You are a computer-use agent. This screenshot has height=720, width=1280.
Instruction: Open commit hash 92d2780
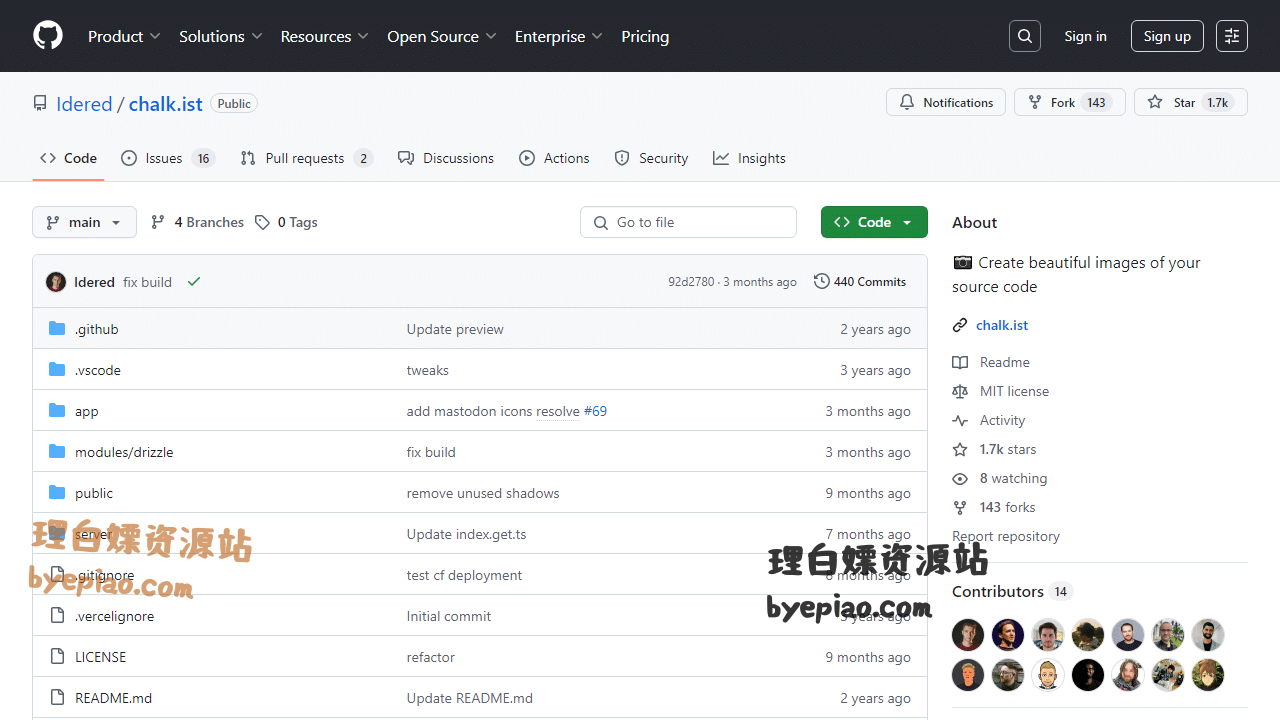pyautogui.click(x=691, y=282)
